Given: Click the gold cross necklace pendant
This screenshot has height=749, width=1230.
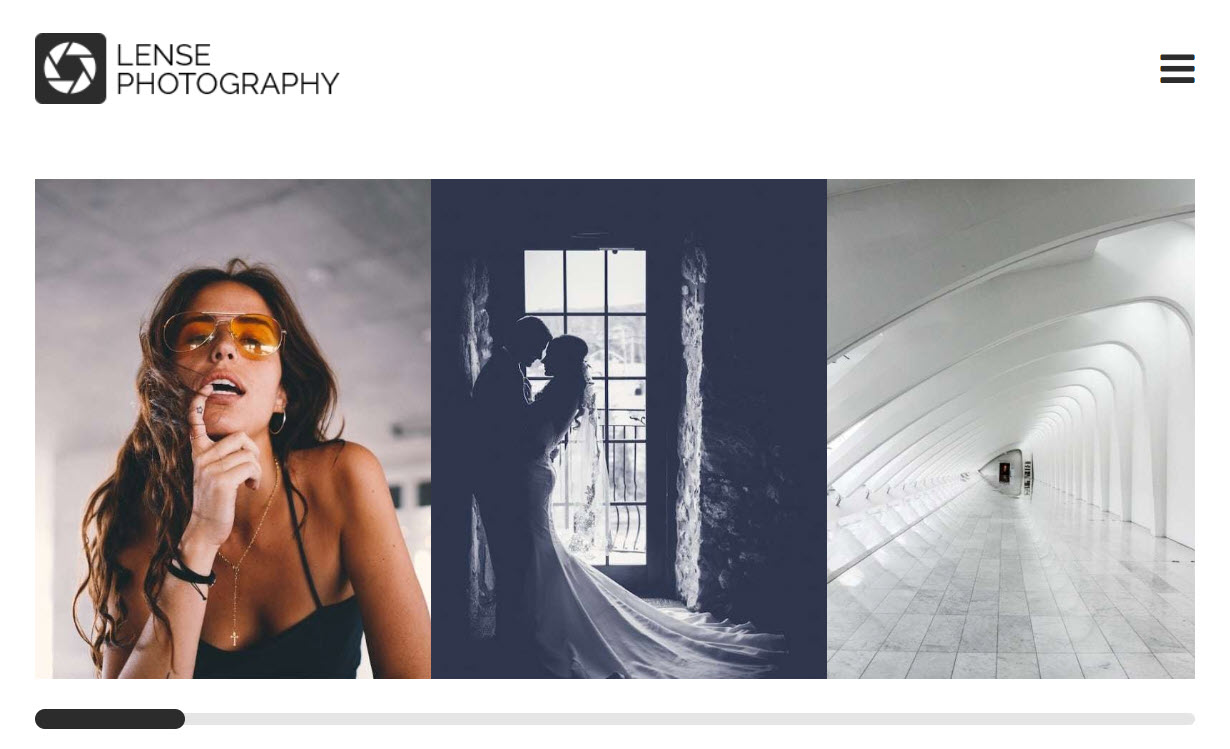Looking at the screenshot, I should pos(235,636).
